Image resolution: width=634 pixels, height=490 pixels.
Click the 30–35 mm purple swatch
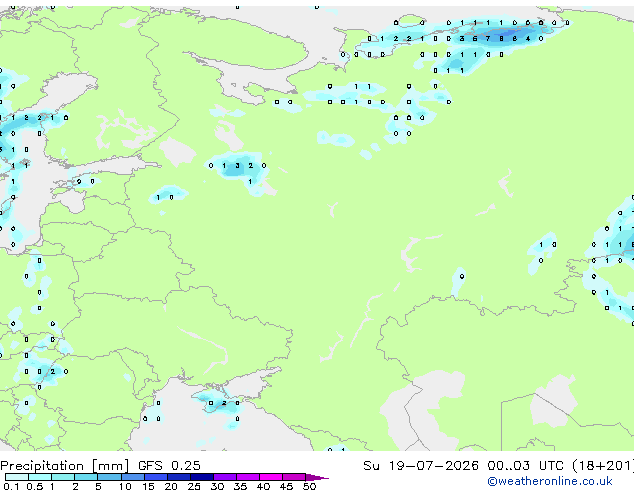(224, 477)
